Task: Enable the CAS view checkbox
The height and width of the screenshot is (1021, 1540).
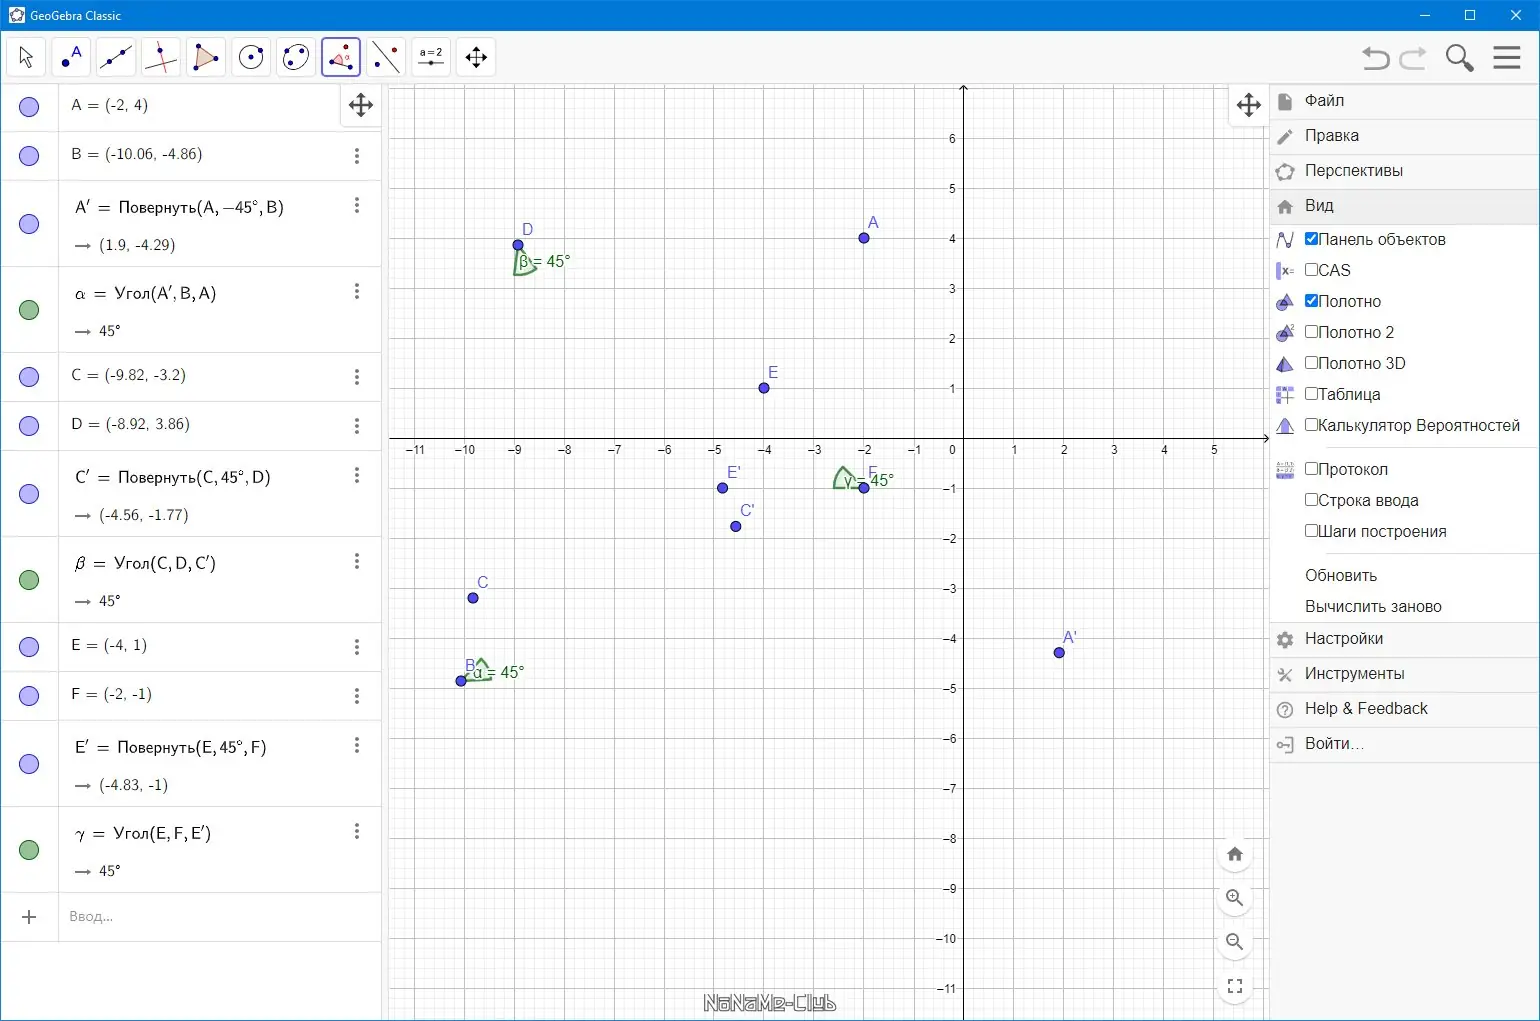Action: point(1311,270)
